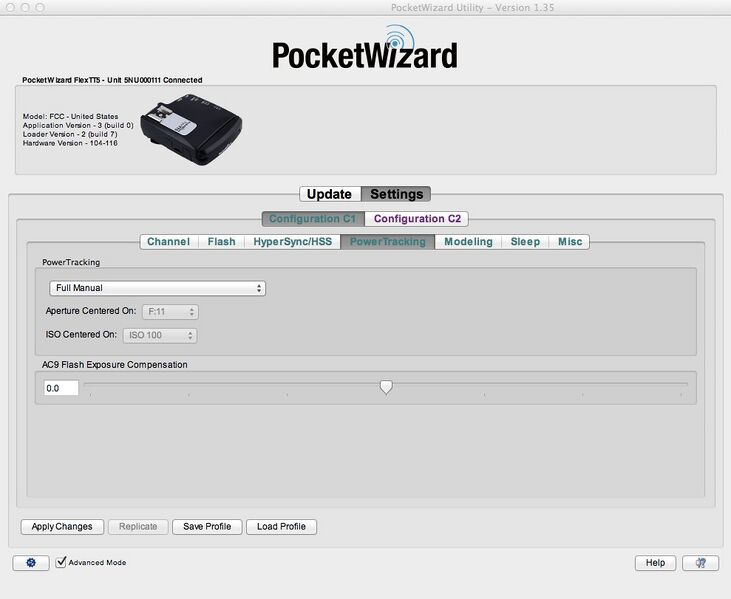The image size is (731, 599).
Task: Click the blue gear settings icon button
Action: [31, 563]
